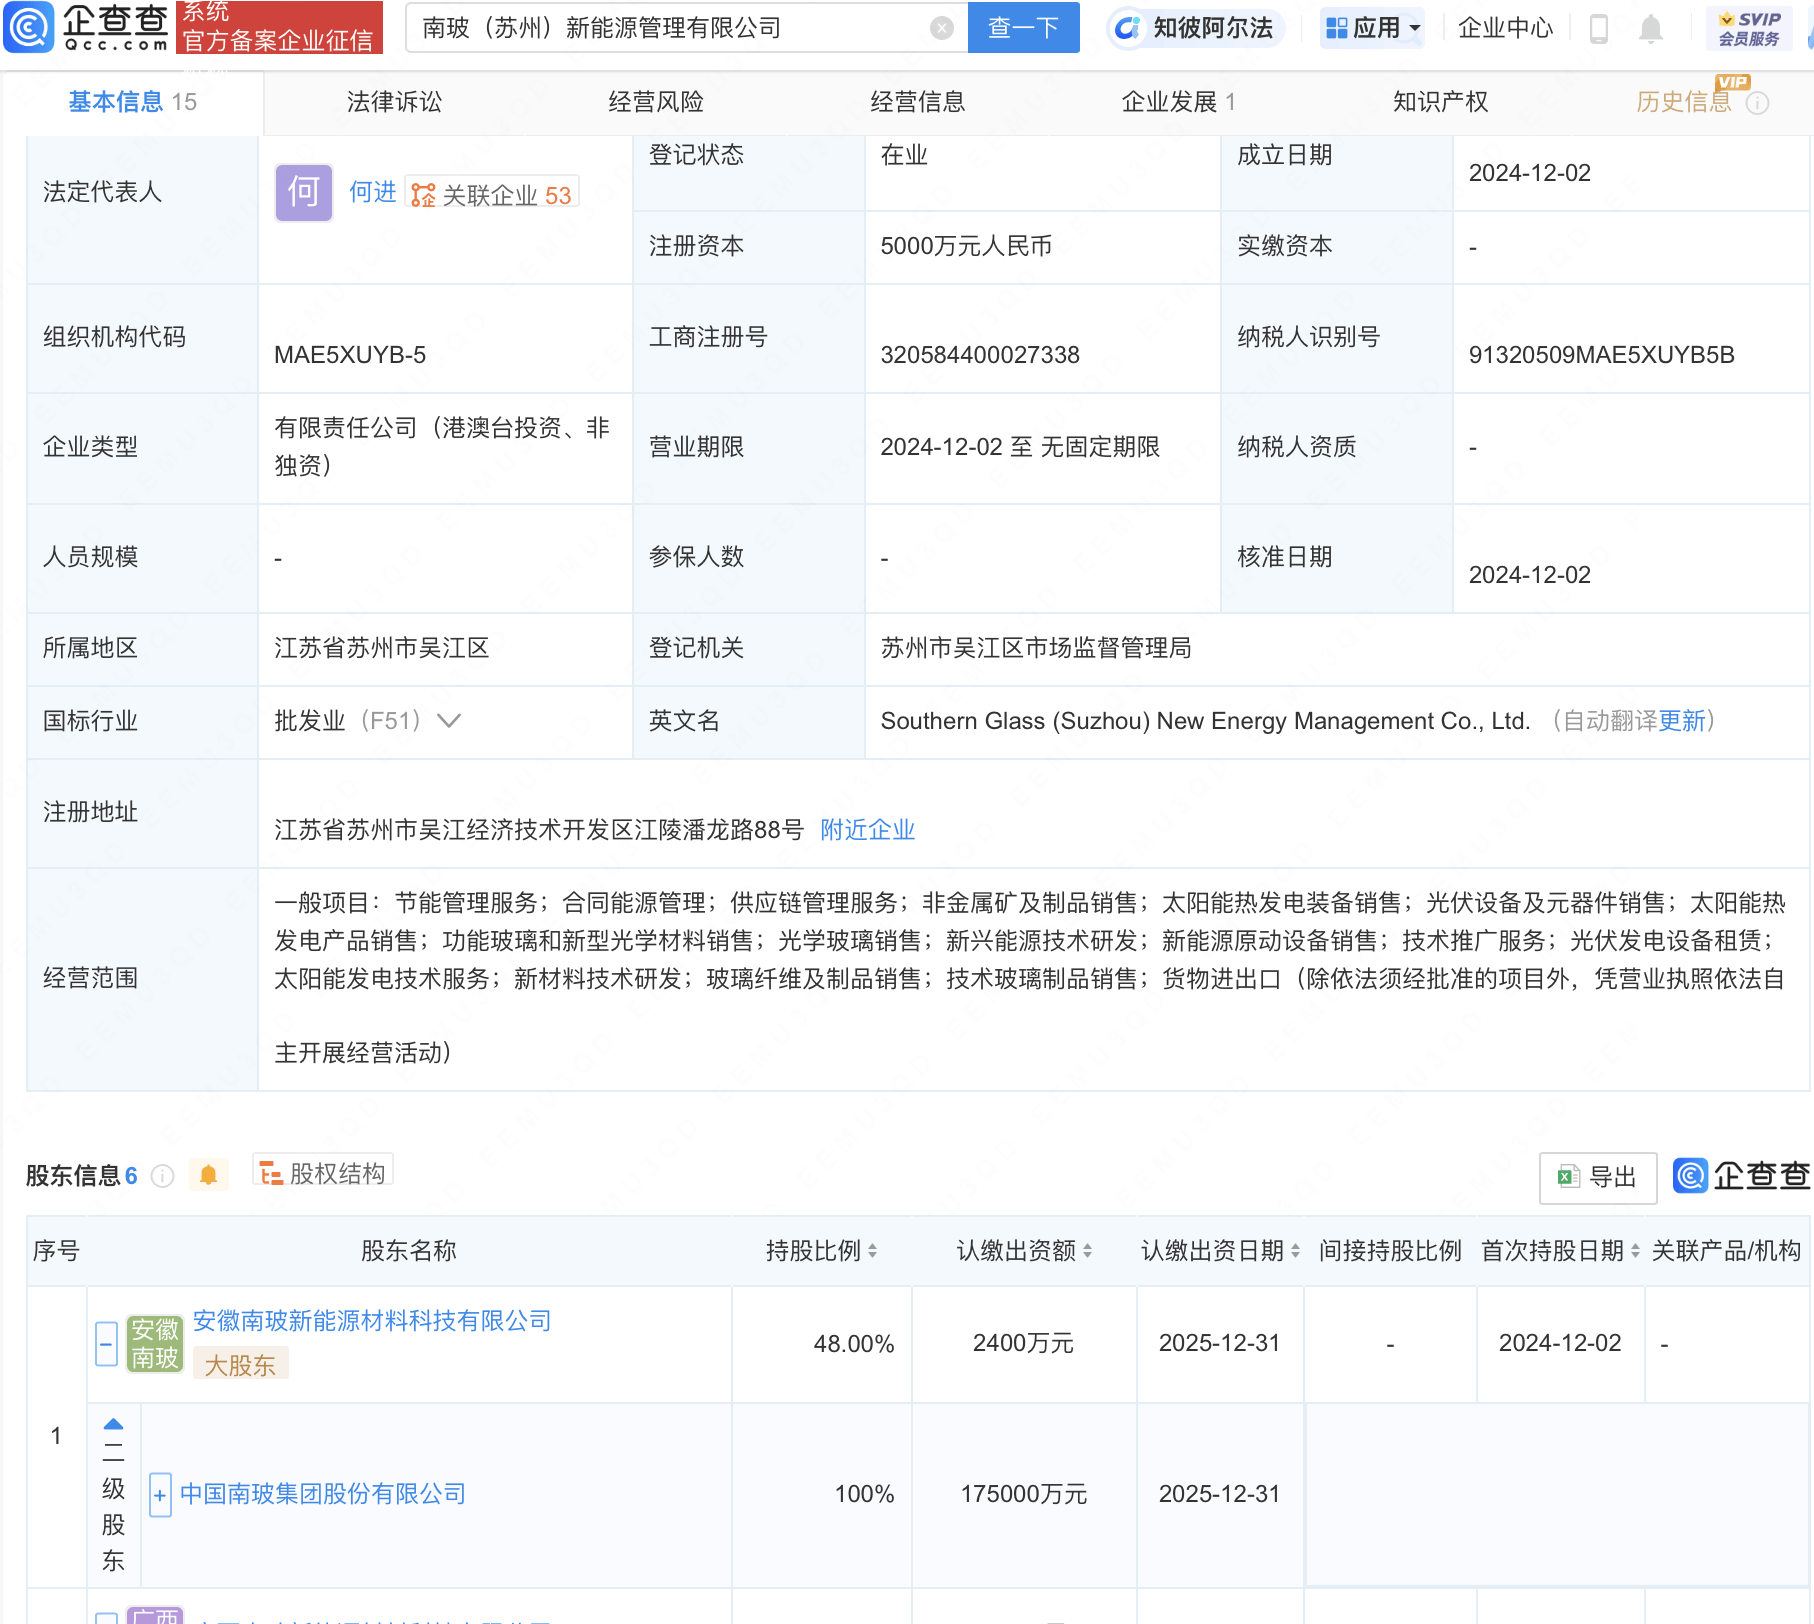
Task: Click the 查一下 search button
Action: [1023, 28]
